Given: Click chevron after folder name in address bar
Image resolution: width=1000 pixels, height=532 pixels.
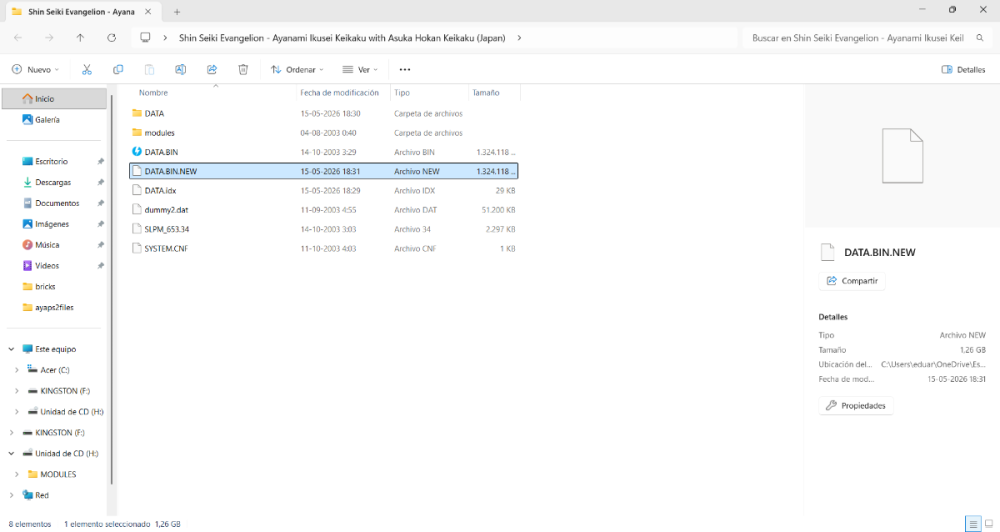Looking at the screenshot, I should (519, 38).
